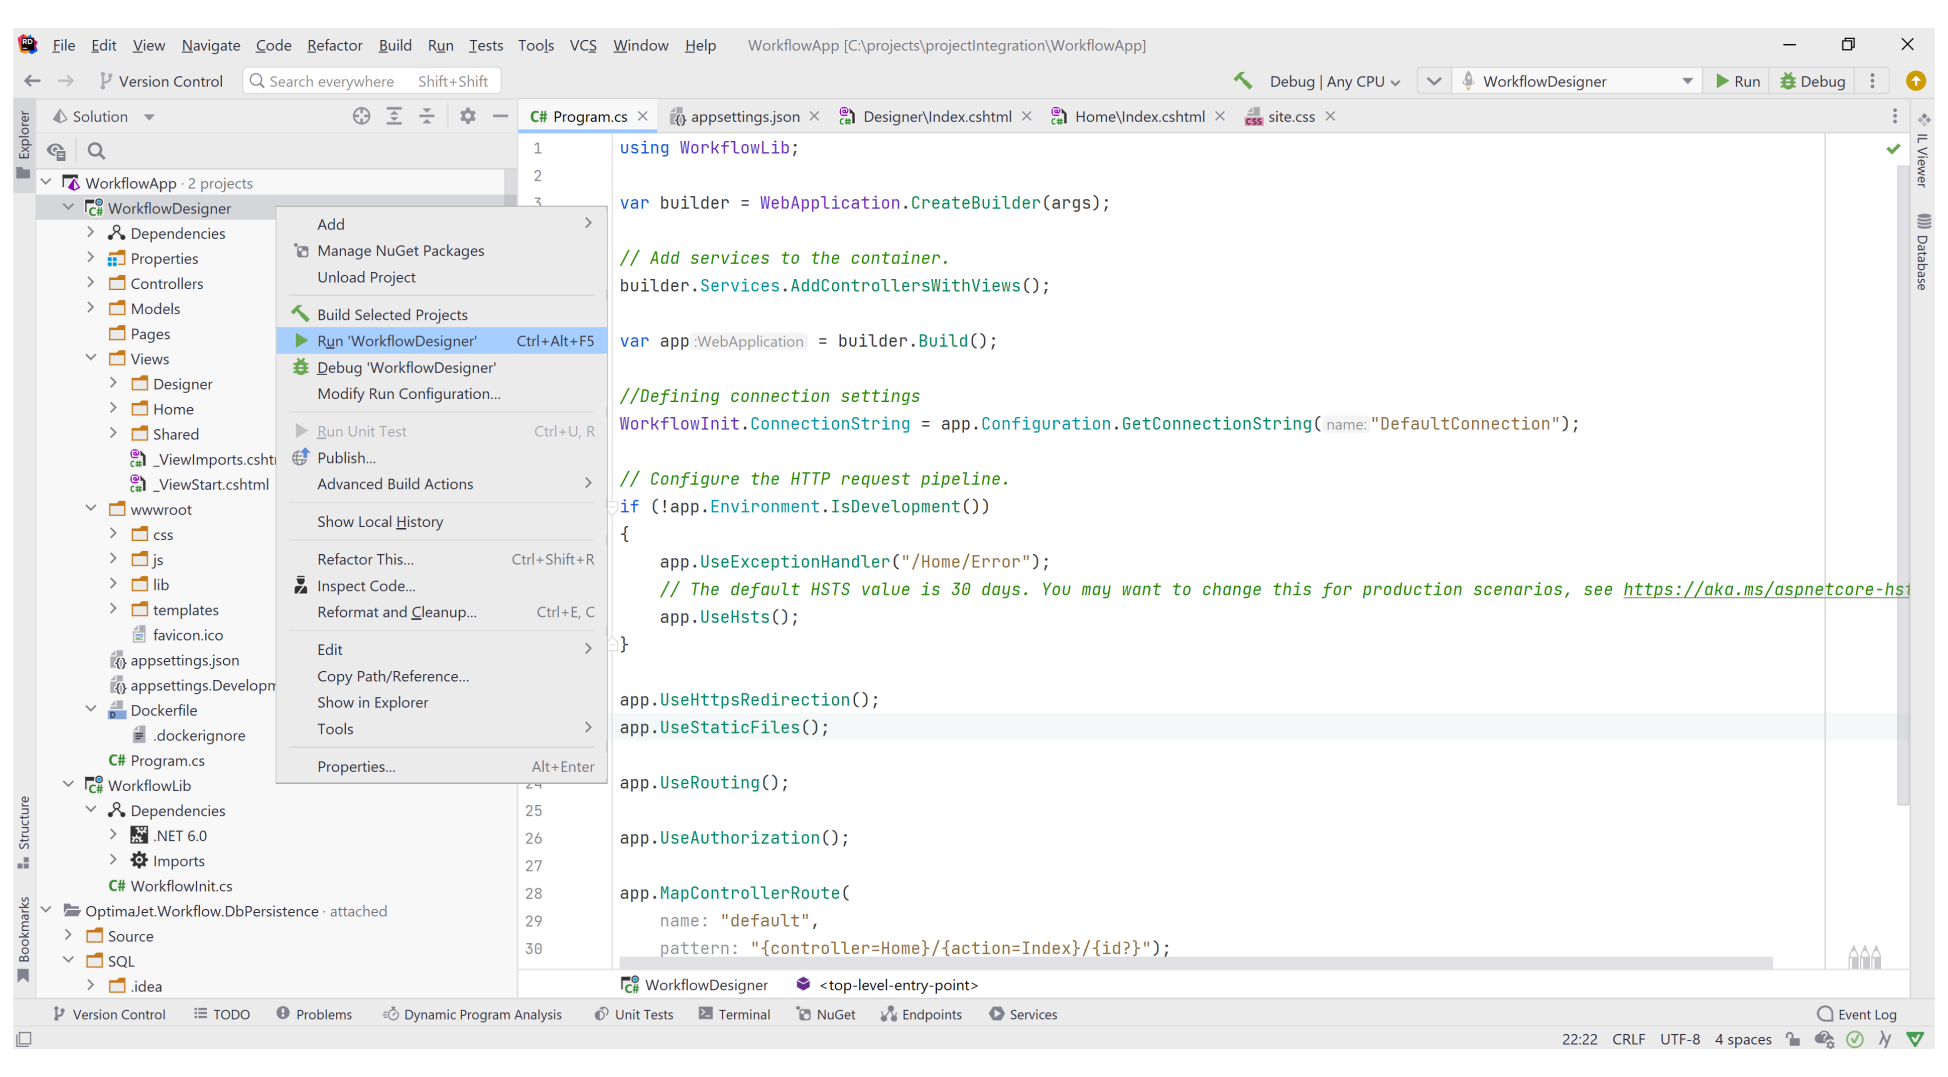The image size is (1948, 1077).
Task: Click the forward navigation arrow
Action: click(66, 81)
